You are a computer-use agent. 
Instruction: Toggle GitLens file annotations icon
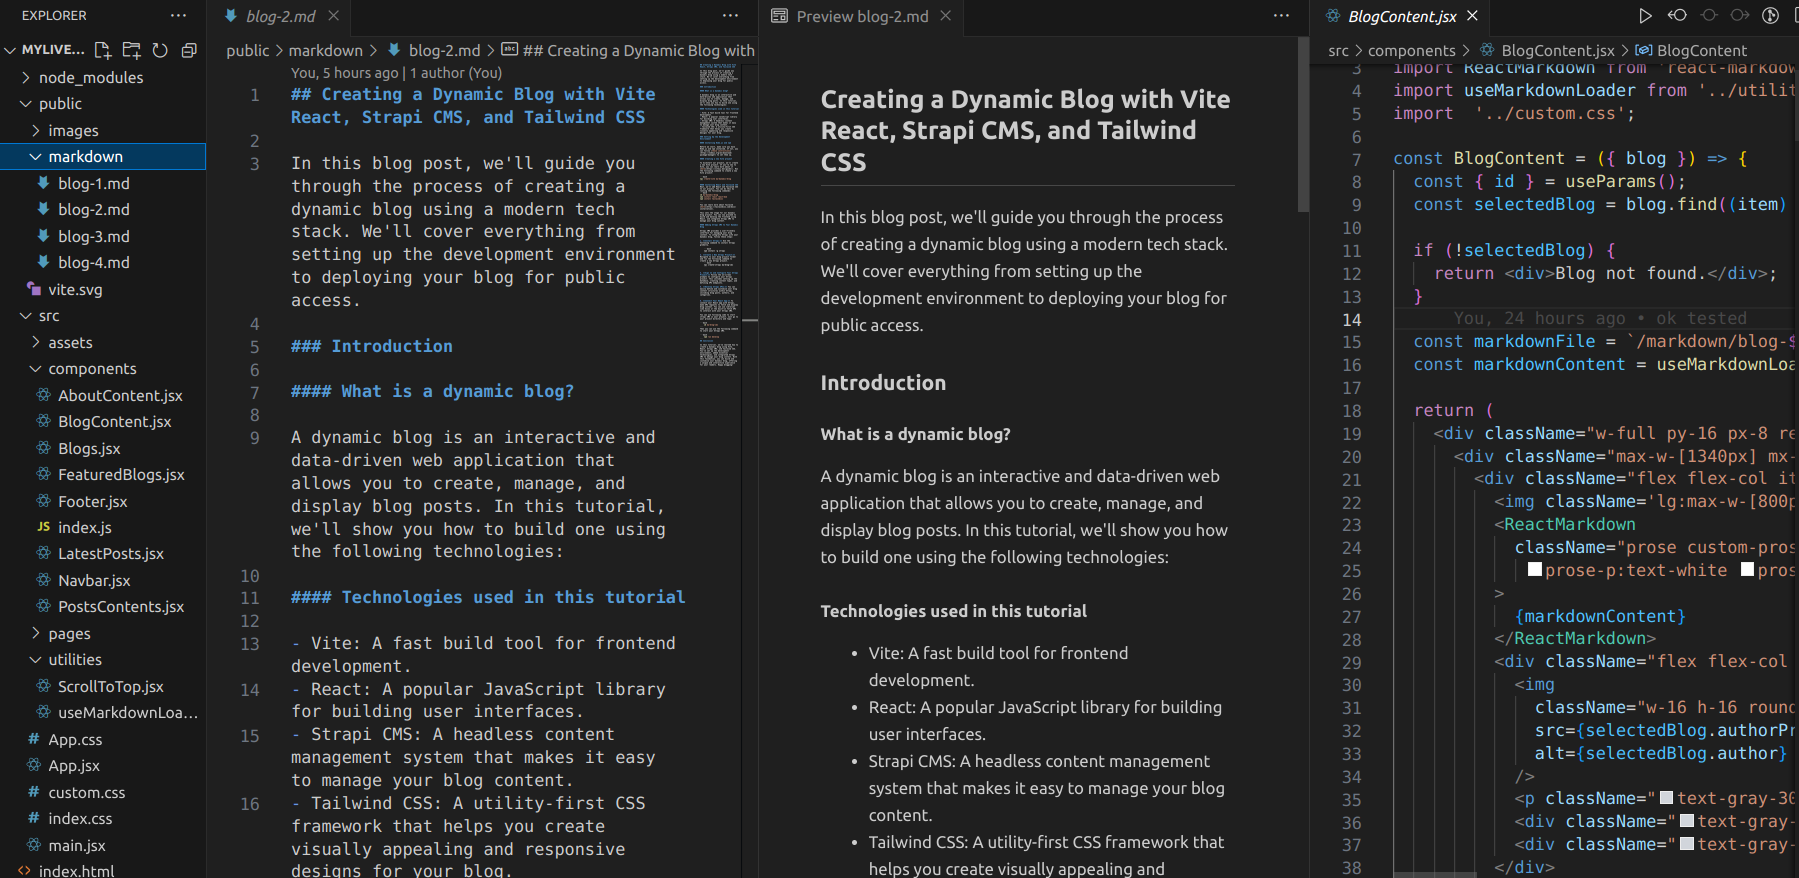pyautogui.click(x=1770, y=16)
